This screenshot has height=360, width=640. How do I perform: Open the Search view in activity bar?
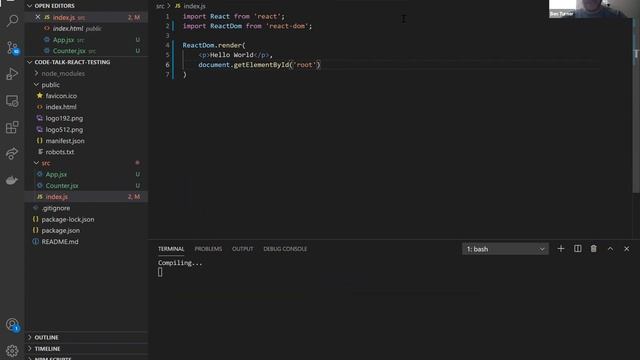coord(12,20)
